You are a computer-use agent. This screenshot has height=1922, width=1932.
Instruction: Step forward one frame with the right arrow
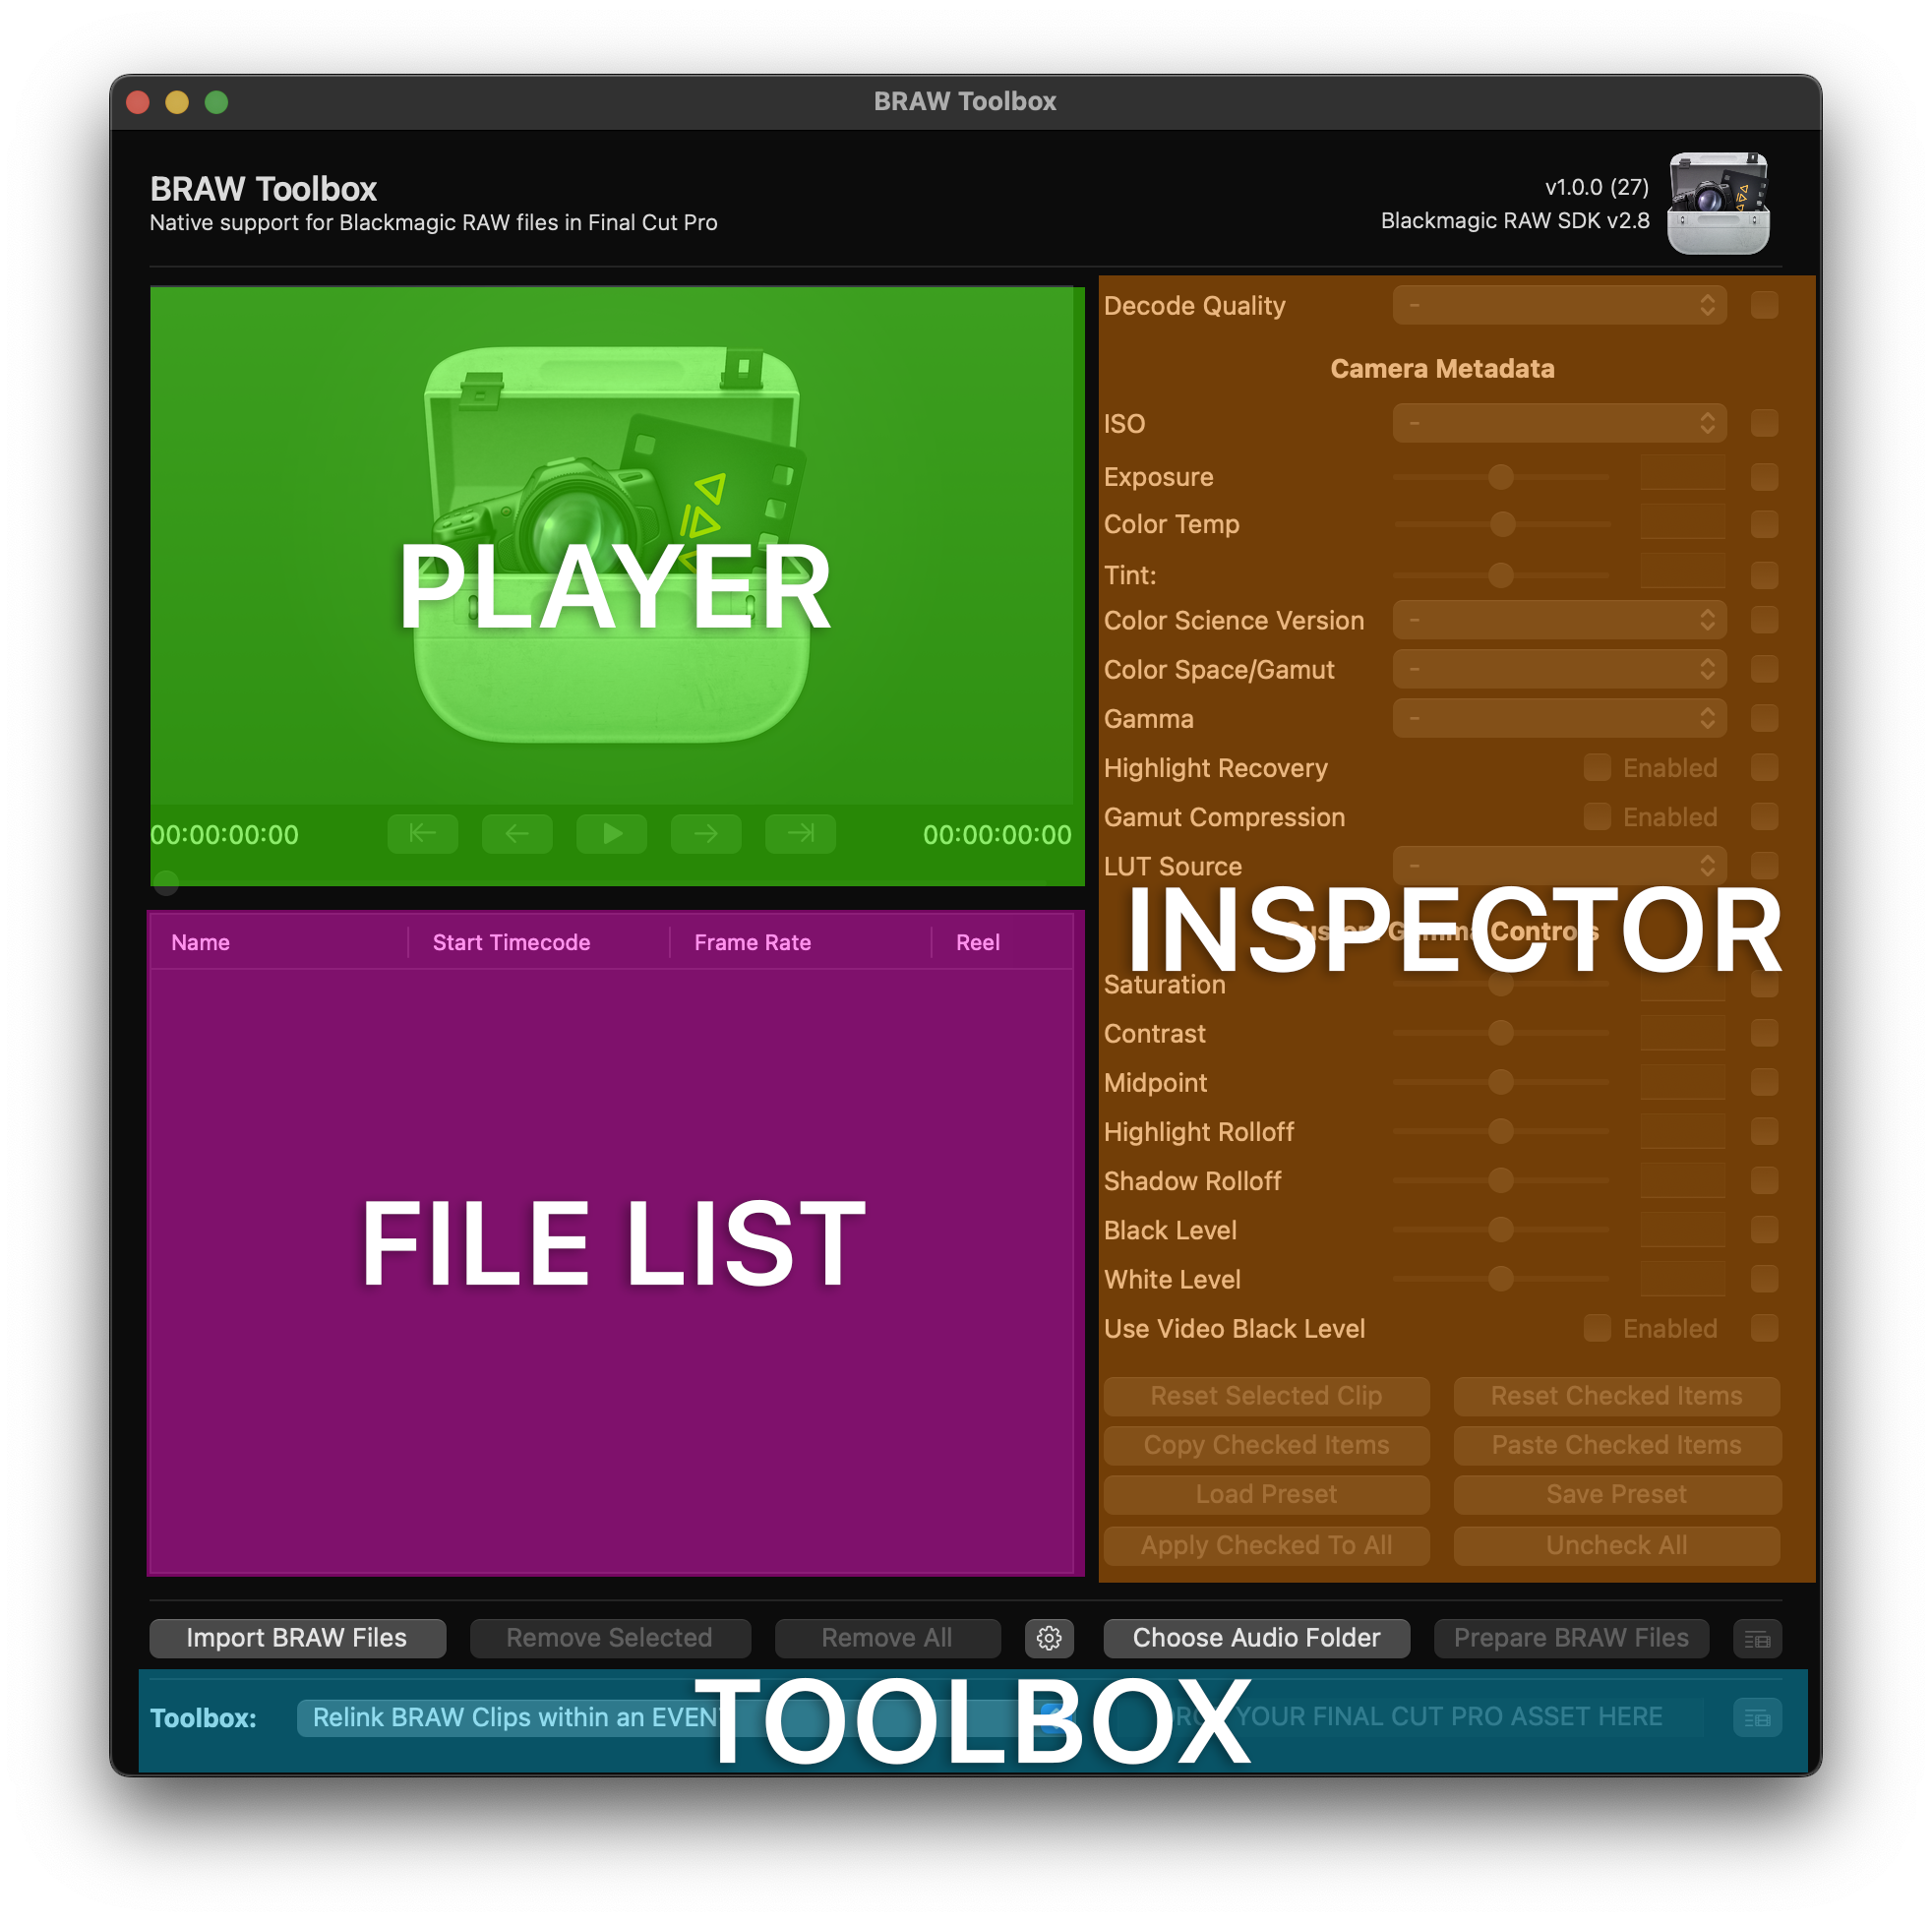click(x=705, y=833)
